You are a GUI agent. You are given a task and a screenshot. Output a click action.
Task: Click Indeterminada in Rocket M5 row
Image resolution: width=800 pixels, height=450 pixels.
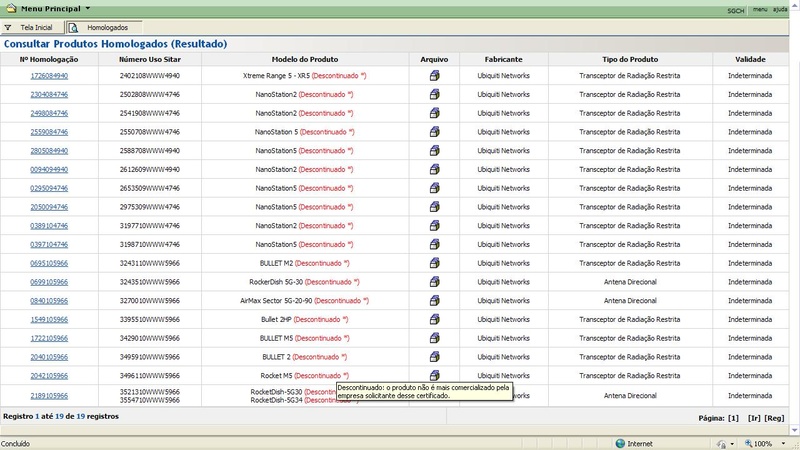750,376
